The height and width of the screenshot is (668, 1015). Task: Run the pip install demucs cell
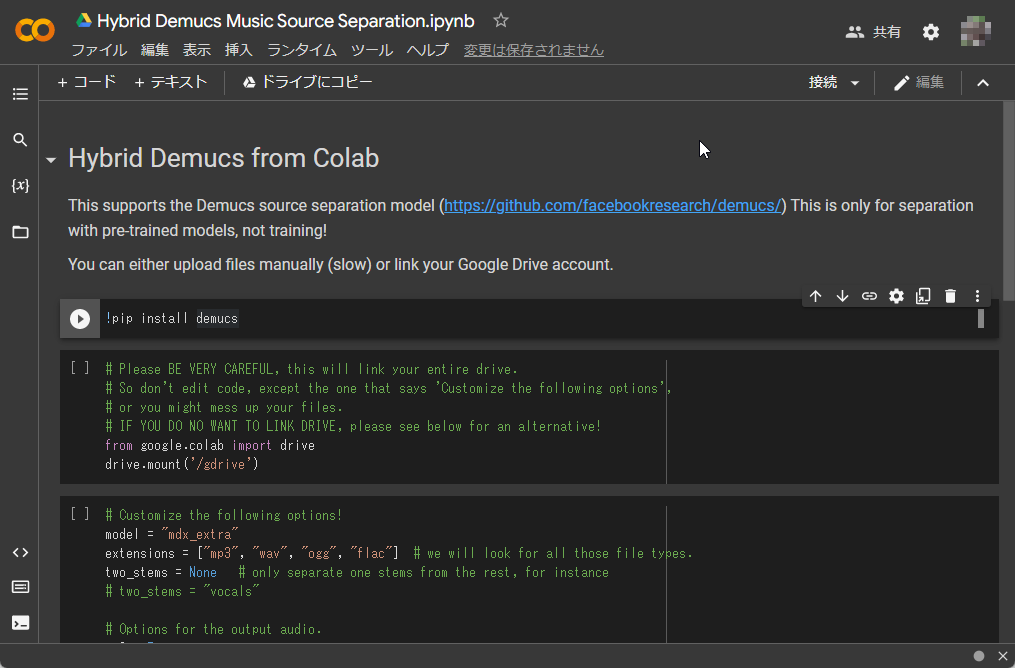pos(79,318)
